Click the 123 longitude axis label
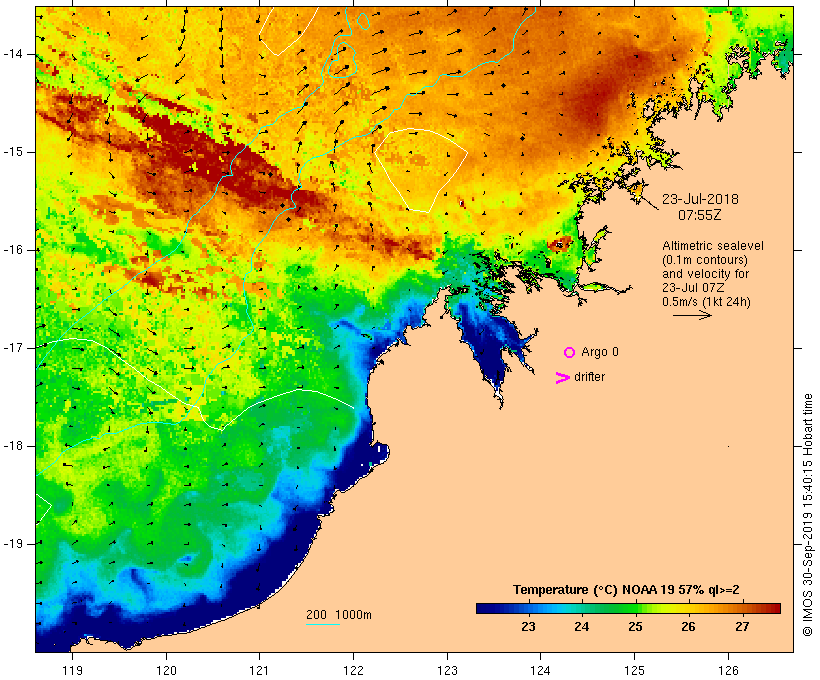This screenshot has height=680, width=820. pos(447,671)
